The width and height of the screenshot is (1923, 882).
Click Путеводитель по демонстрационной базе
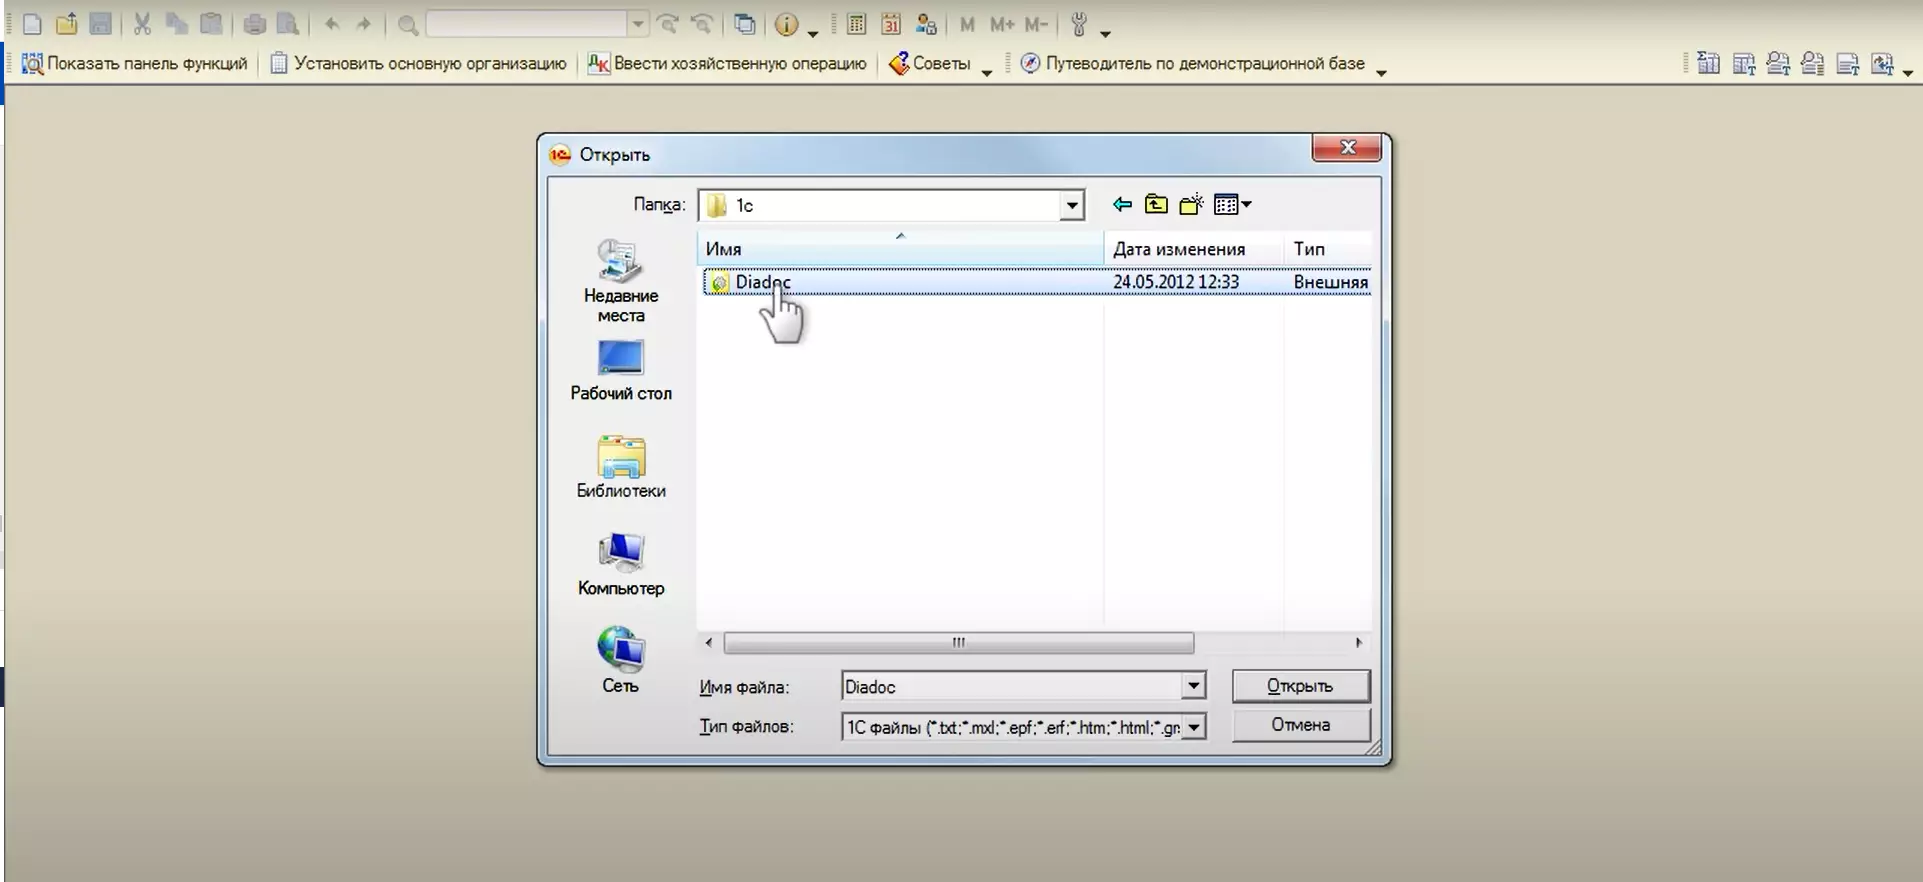pyautogui.click(x=1192, y=64)
